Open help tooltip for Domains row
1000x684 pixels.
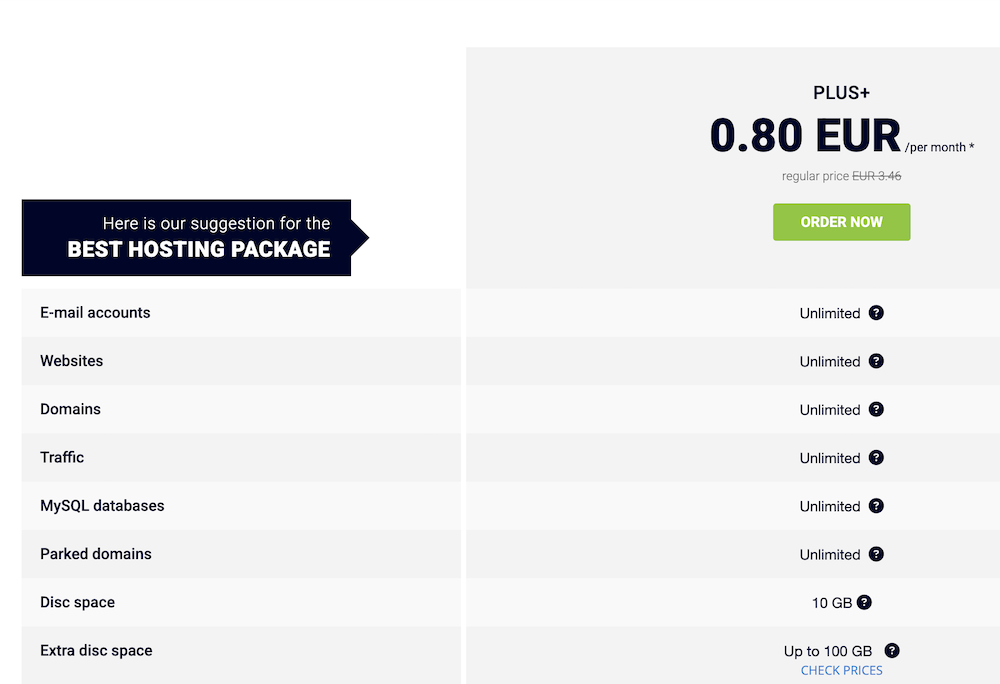[x=876, y=409]
